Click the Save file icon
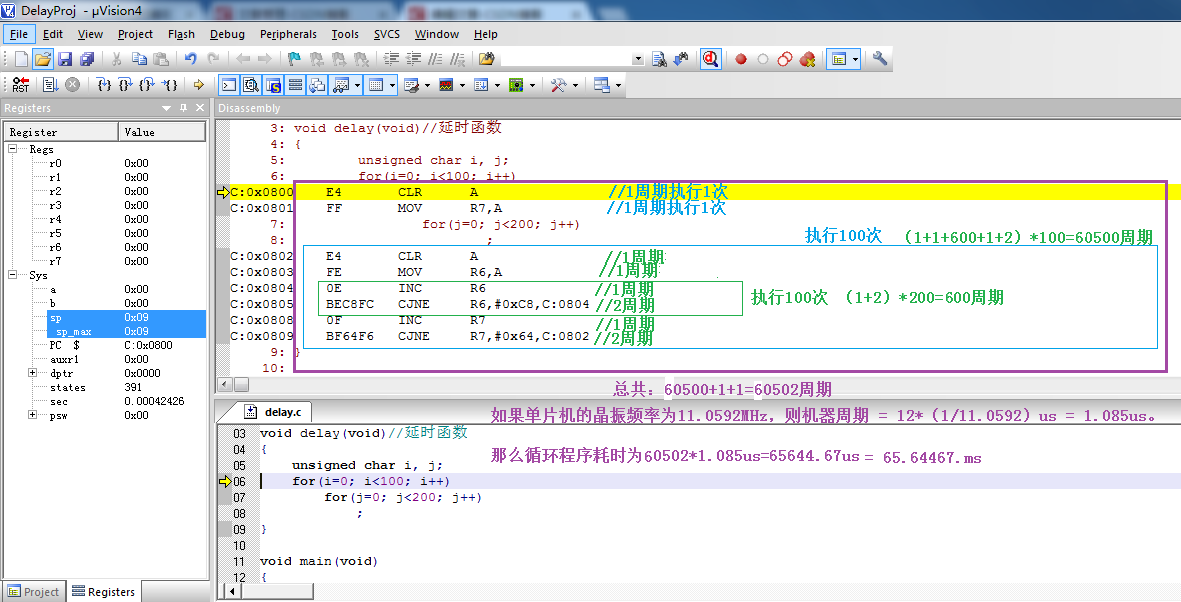 point(65,59)
